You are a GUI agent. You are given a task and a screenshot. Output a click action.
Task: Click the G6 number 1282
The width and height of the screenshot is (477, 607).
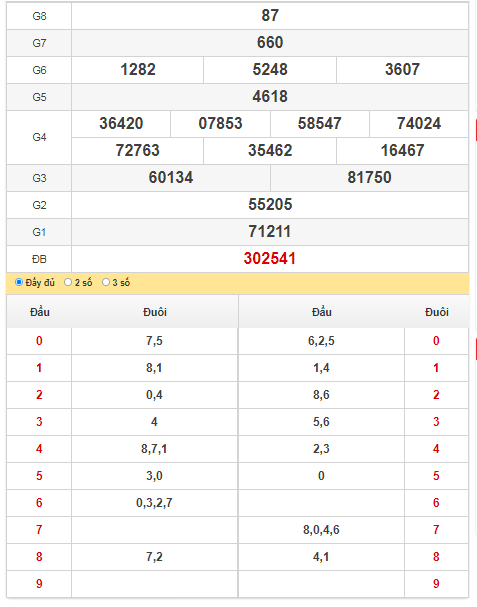coord(138,70)
